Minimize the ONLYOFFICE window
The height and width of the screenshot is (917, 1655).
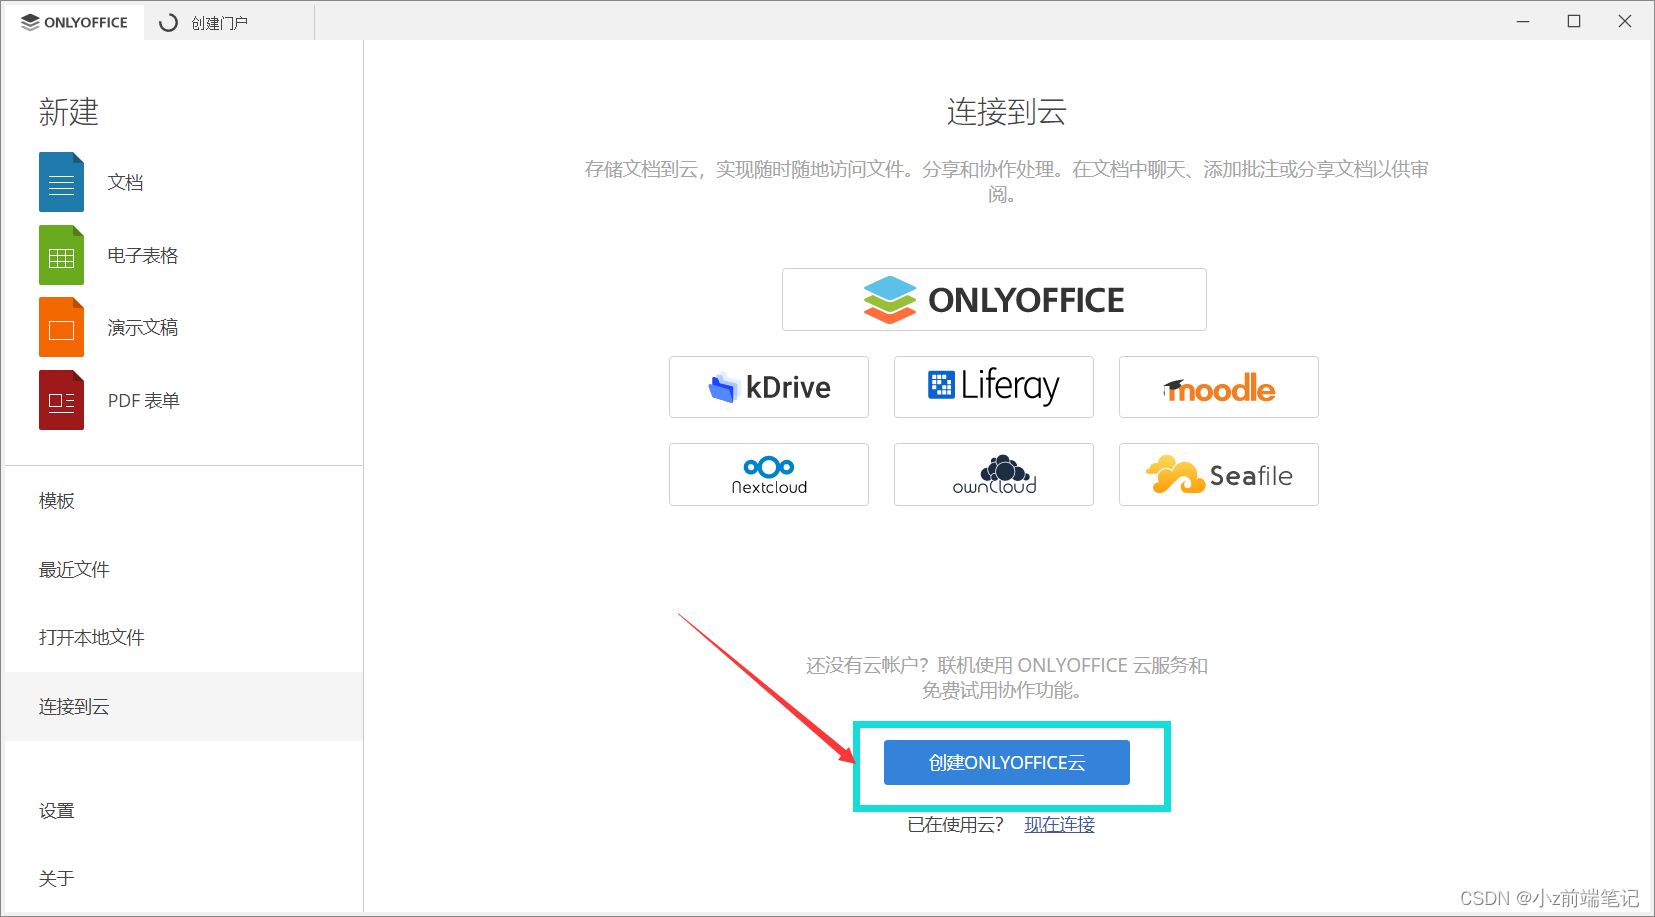coord(1523,21)
